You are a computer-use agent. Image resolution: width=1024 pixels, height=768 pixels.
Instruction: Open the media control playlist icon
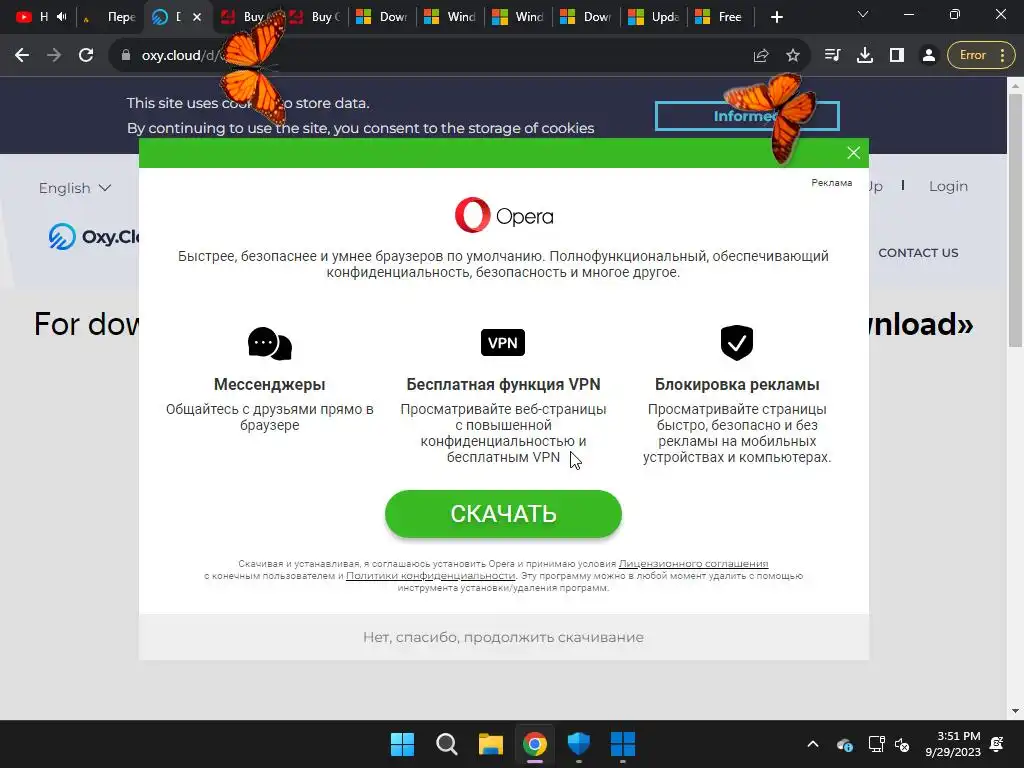tap(832, 56)
